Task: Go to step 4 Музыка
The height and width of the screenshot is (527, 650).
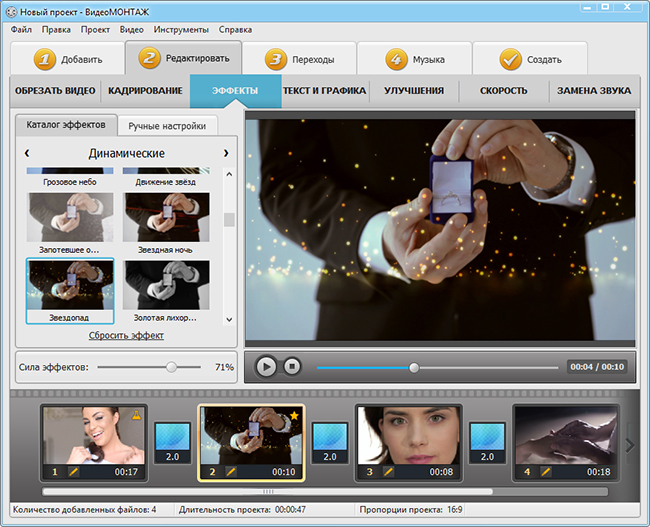Action: (x=413, y=59)
